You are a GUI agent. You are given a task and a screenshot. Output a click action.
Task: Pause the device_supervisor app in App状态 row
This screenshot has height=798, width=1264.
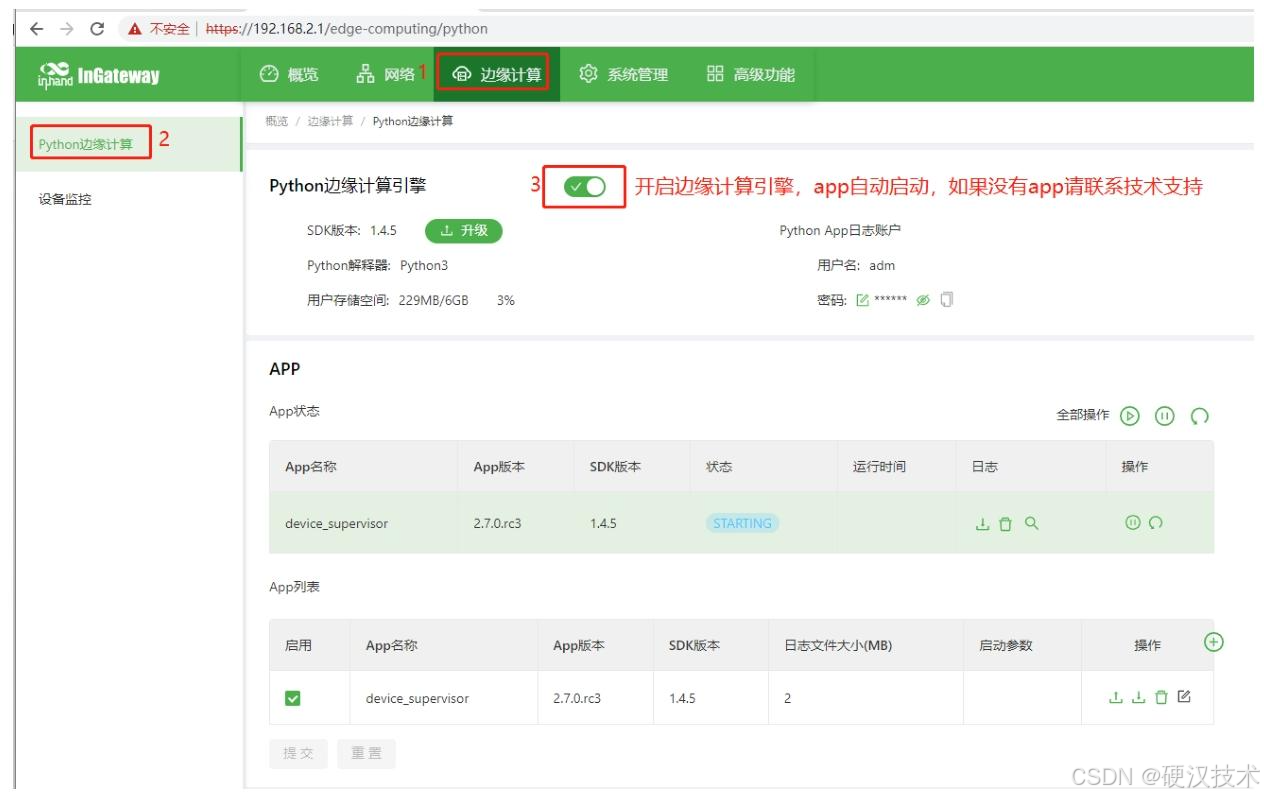1133,522
